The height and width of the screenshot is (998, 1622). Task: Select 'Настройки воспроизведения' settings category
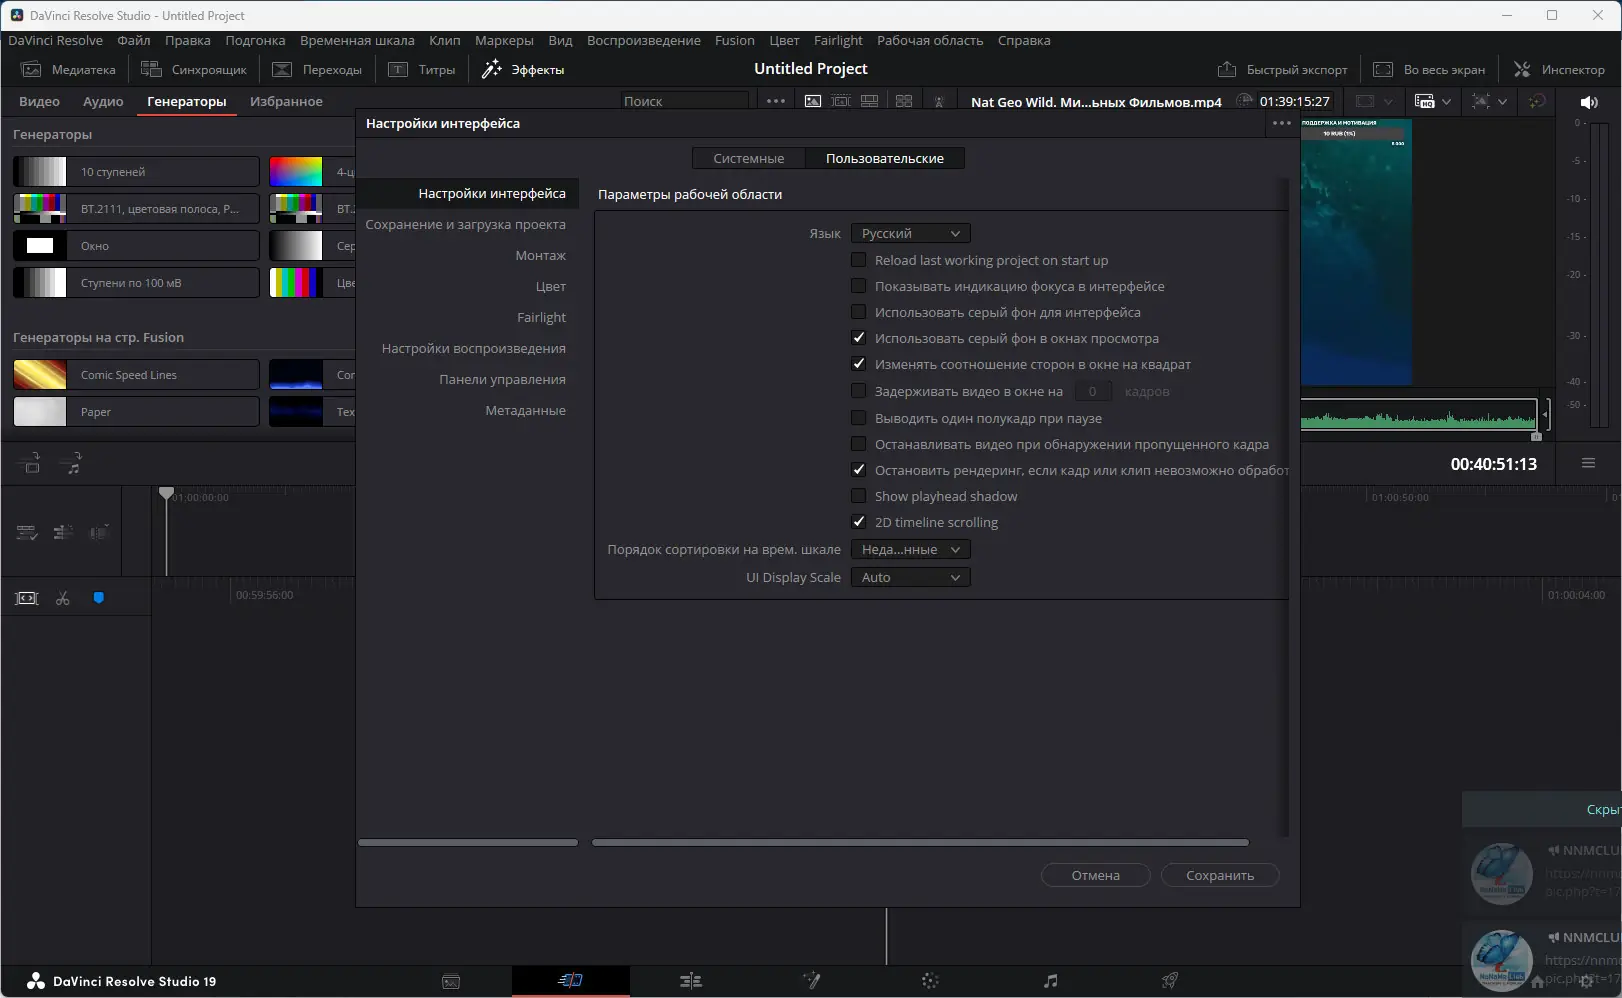474,348
